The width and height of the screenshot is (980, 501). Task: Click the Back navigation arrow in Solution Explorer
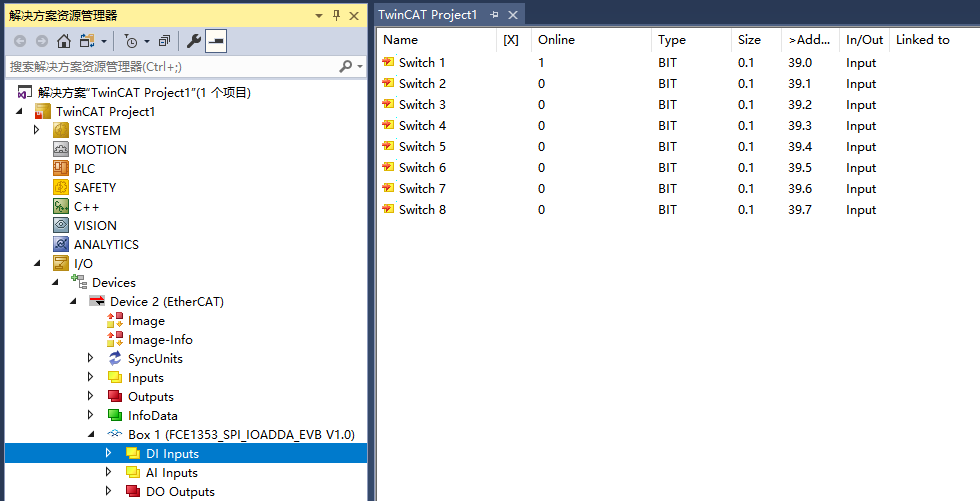(x=20, y=41)
